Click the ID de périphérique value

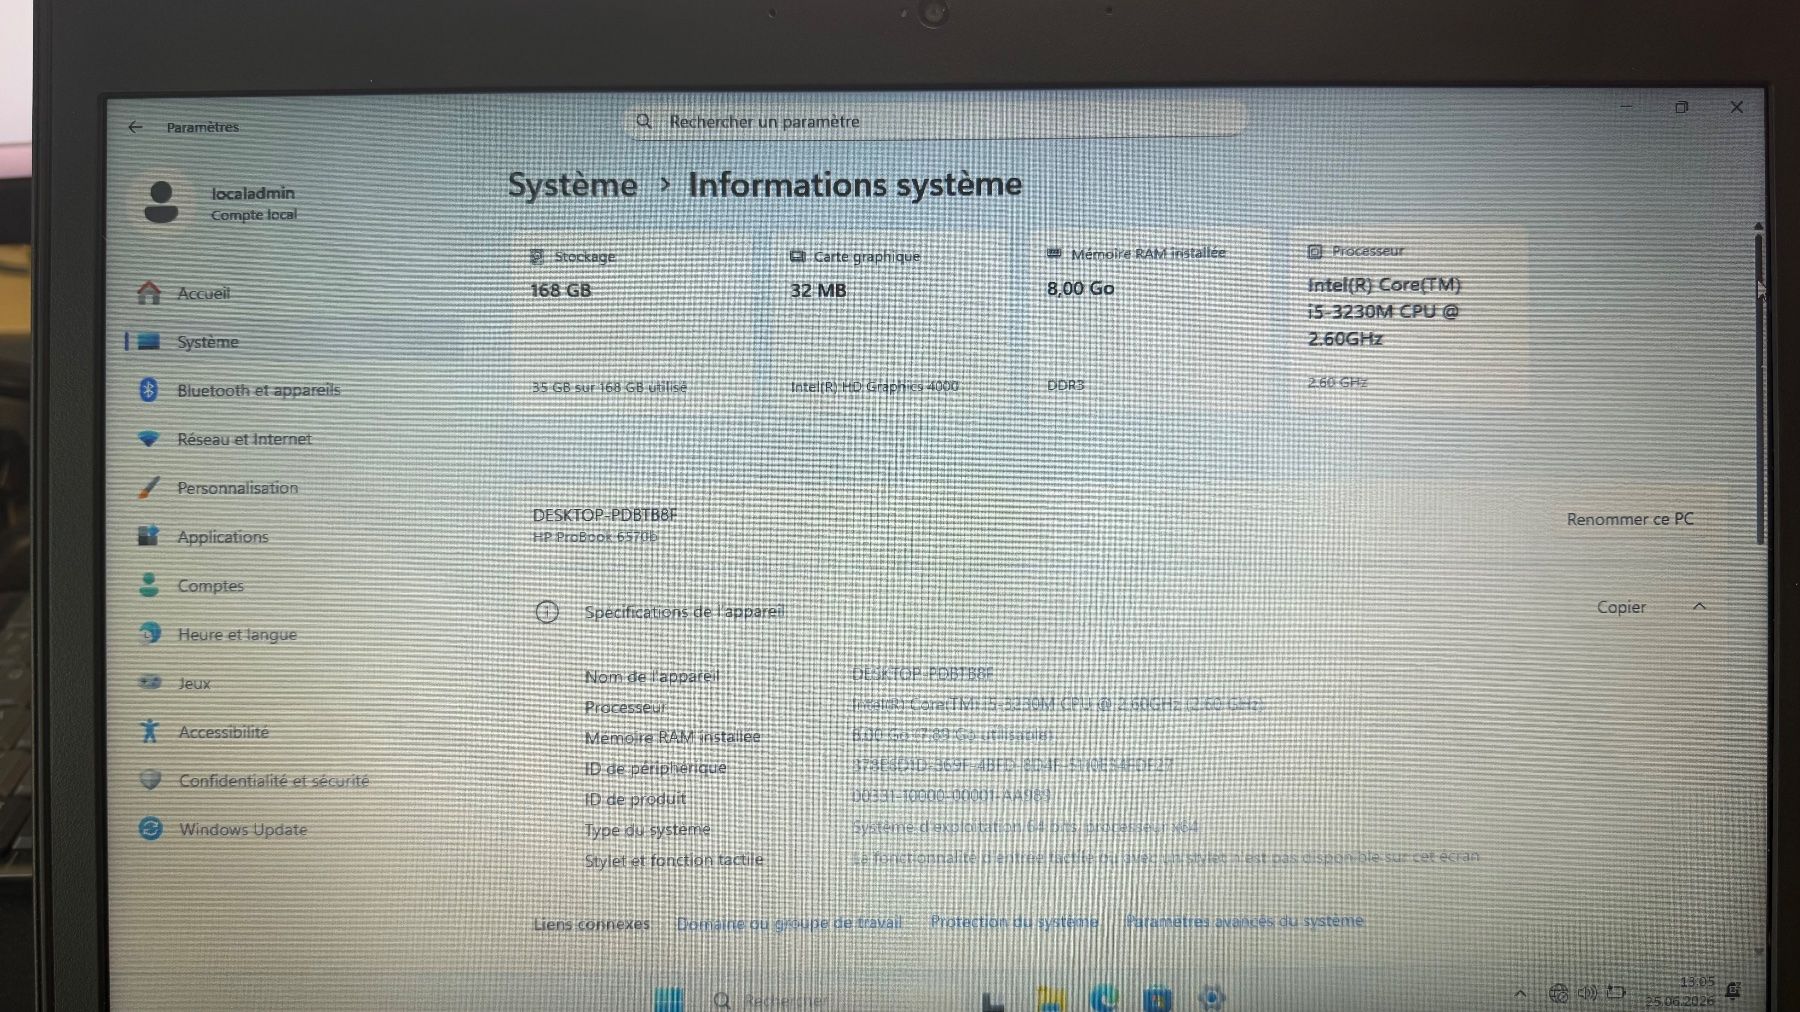click(1013, 765)
